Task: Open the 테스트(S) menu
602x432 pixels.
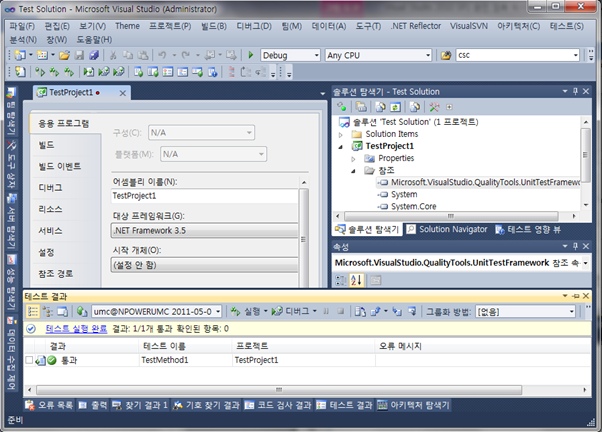Action: (567, 26)
